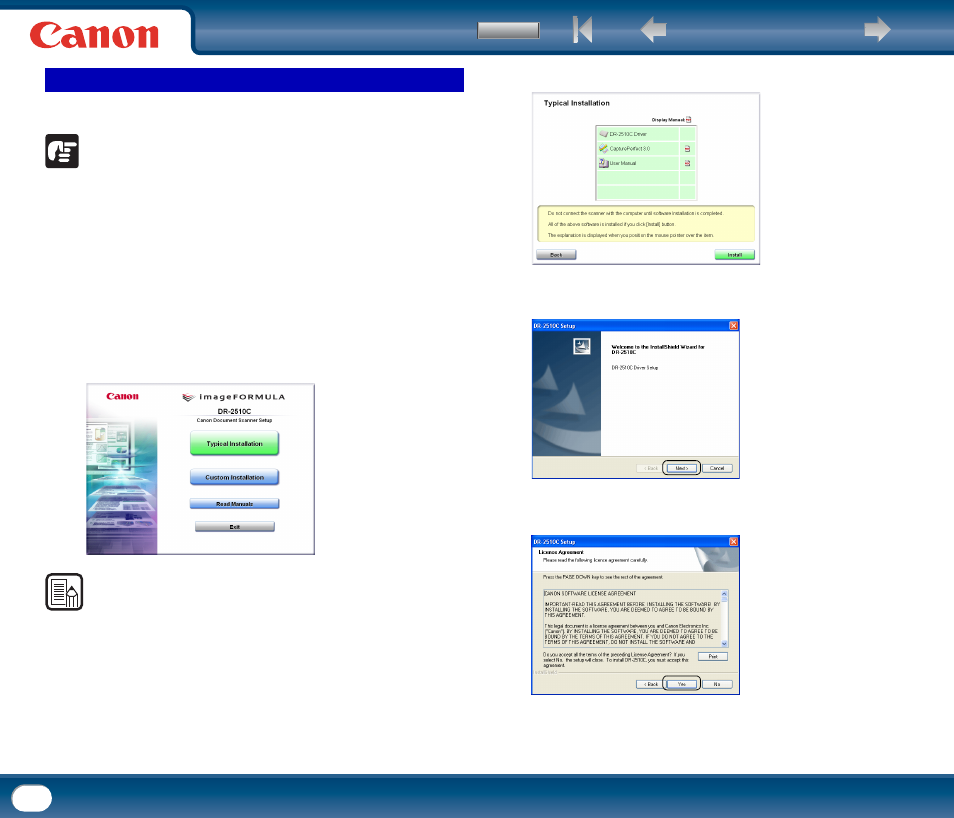Click Yes to accept the license agreement
This screenshot has width=954, height=818.
click(x=681, y=684)
